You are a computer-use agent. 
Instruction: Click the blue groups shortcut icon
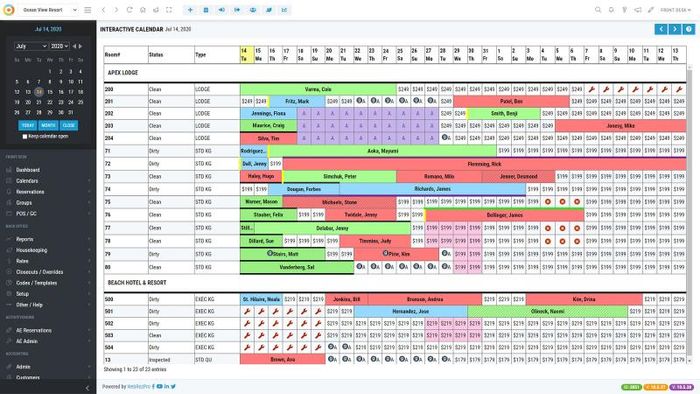(x=253, y=10)
